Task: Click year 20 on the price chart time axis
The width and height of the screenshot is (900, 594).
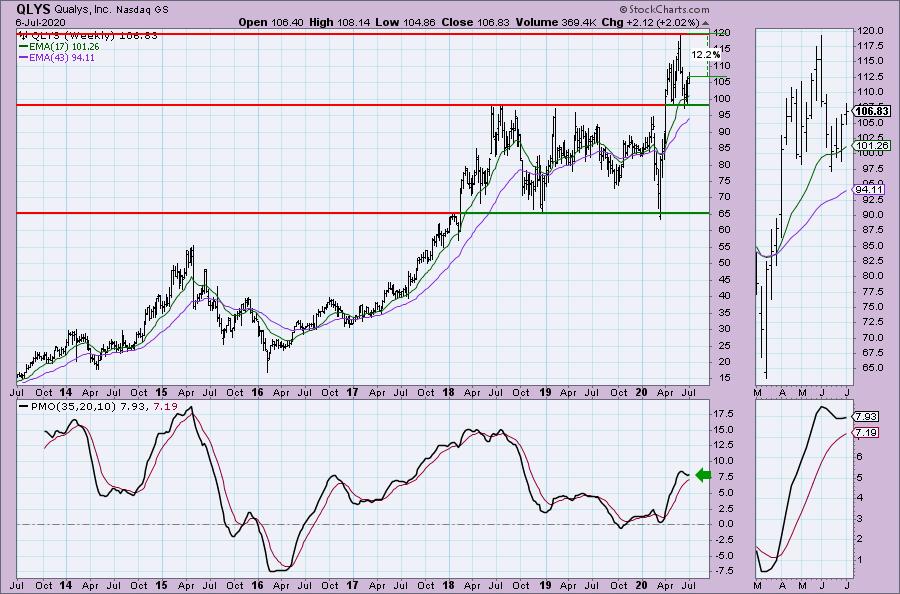Action: click(x=641, y=393)
